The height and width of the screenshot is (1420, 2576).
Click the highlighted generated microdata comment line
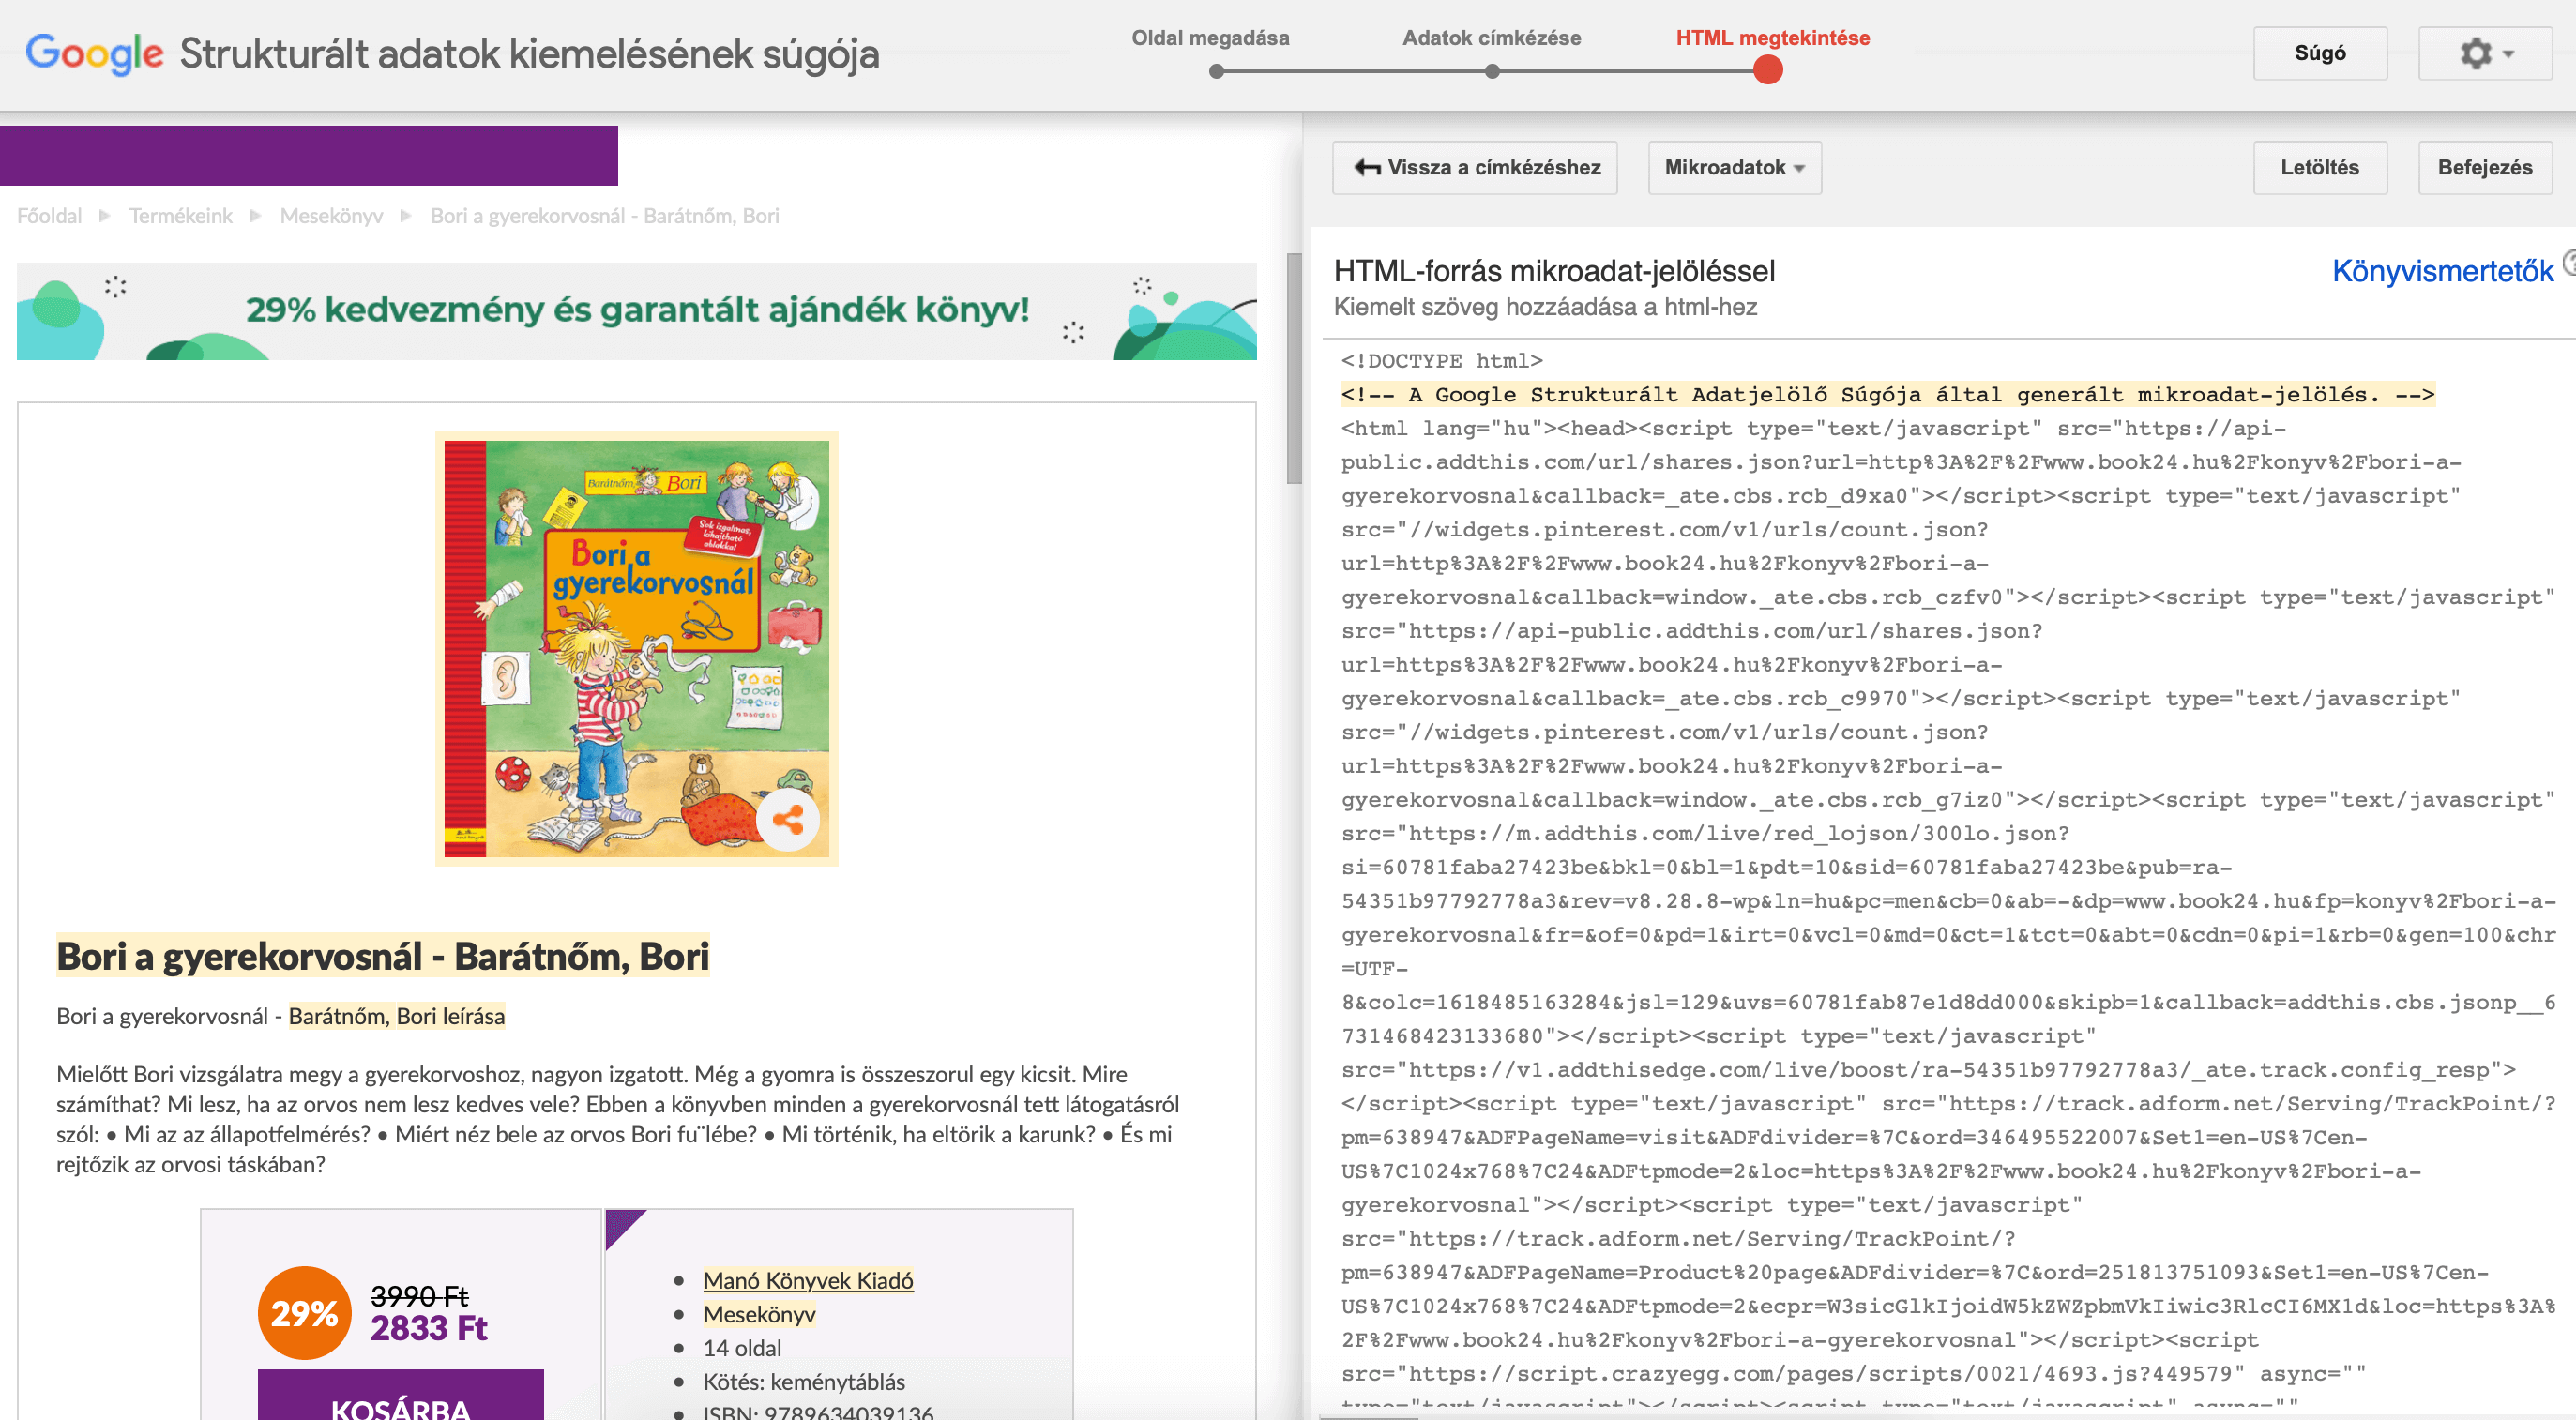click(1887, 394)
